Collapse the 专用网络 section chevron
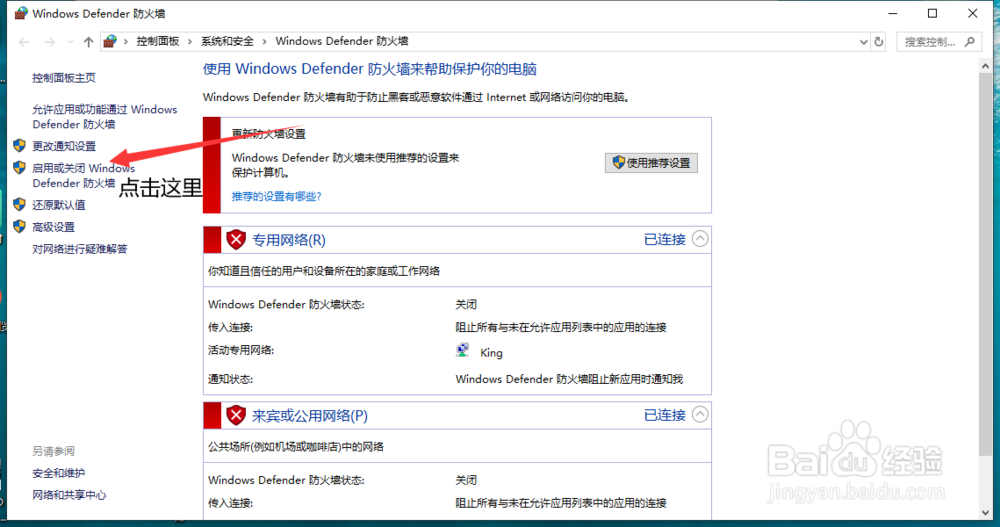The width and height of the screenshot is (1000, 527). (x=700, y=239)
